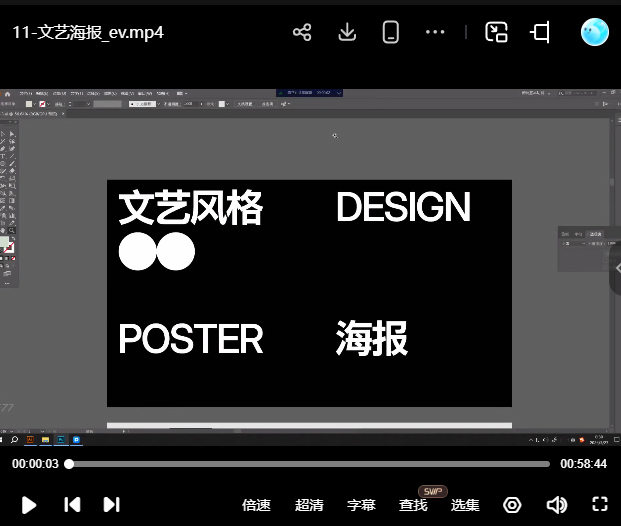Skip to the previous video

(x=72, y=505)
